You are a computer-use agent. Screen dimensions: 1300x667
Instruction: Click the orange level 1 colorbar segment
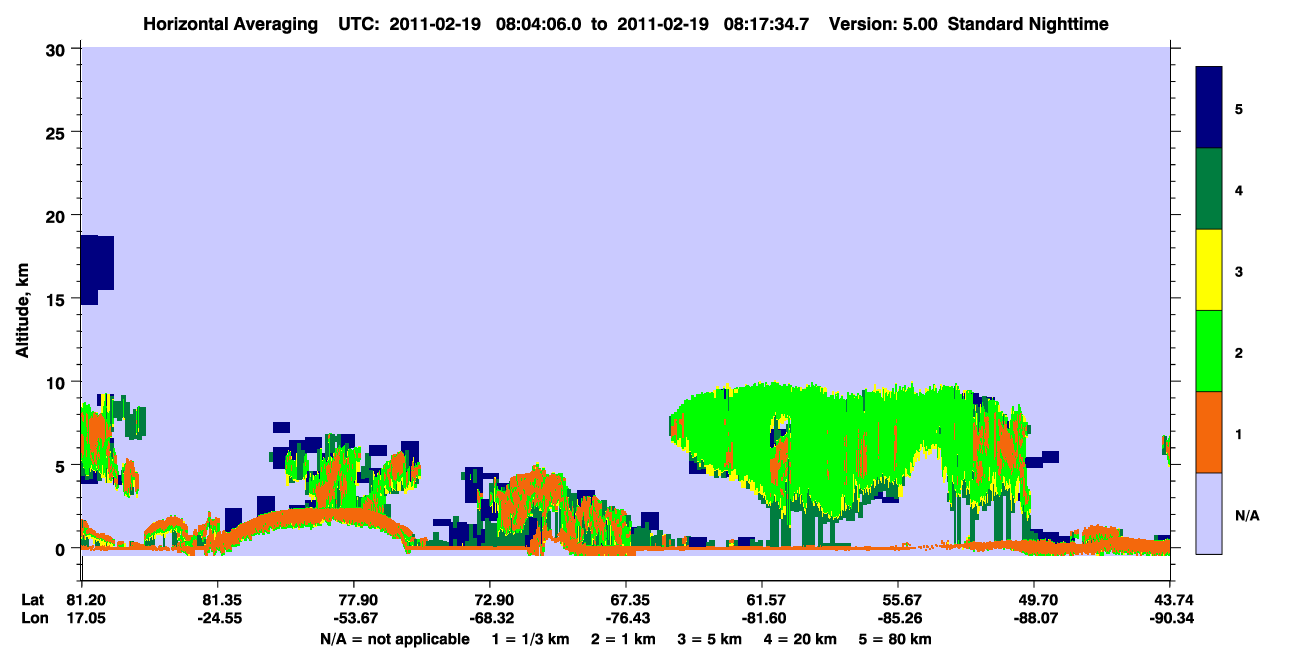coord(1209,432)
